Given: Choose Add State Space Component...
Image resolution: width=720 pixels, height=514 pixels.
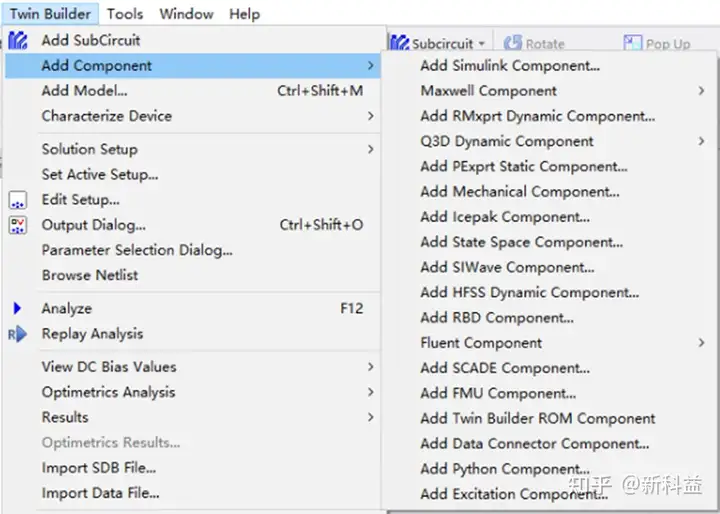Looking at the screenshot, I should coord(550,242).
